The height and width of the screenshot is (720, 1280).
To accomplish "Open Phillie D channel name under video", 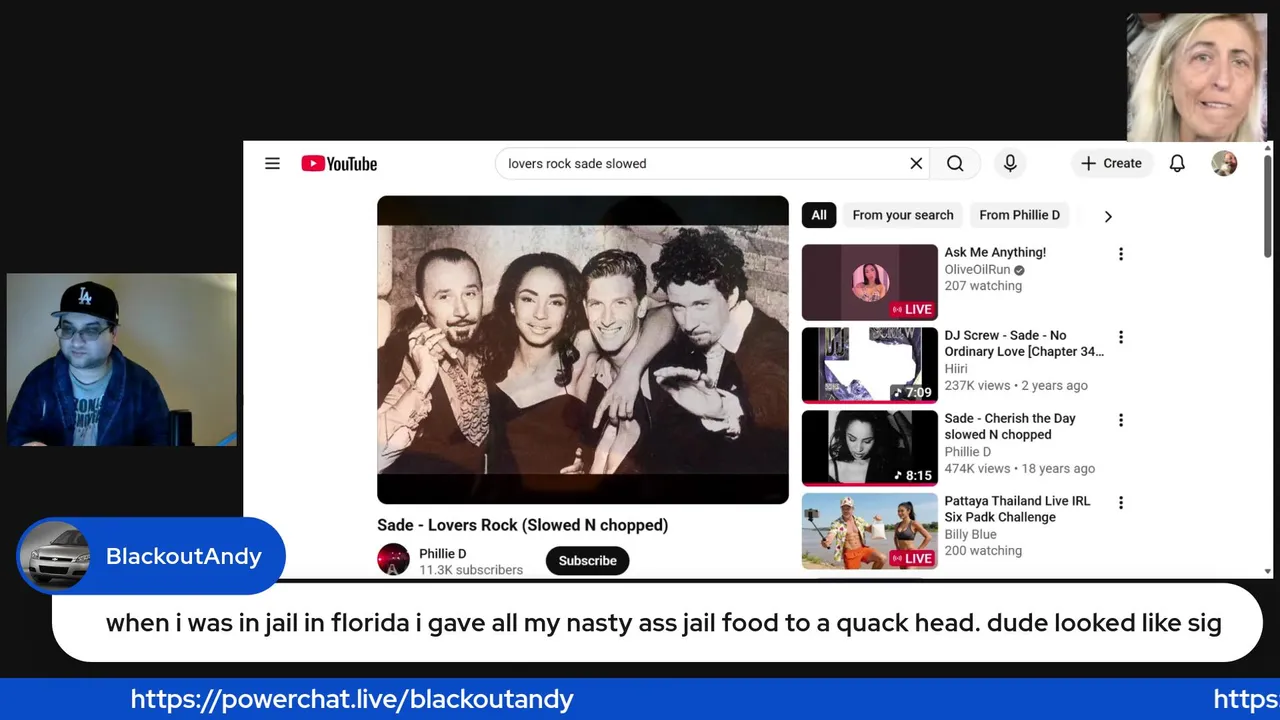I will pos(442,553).
